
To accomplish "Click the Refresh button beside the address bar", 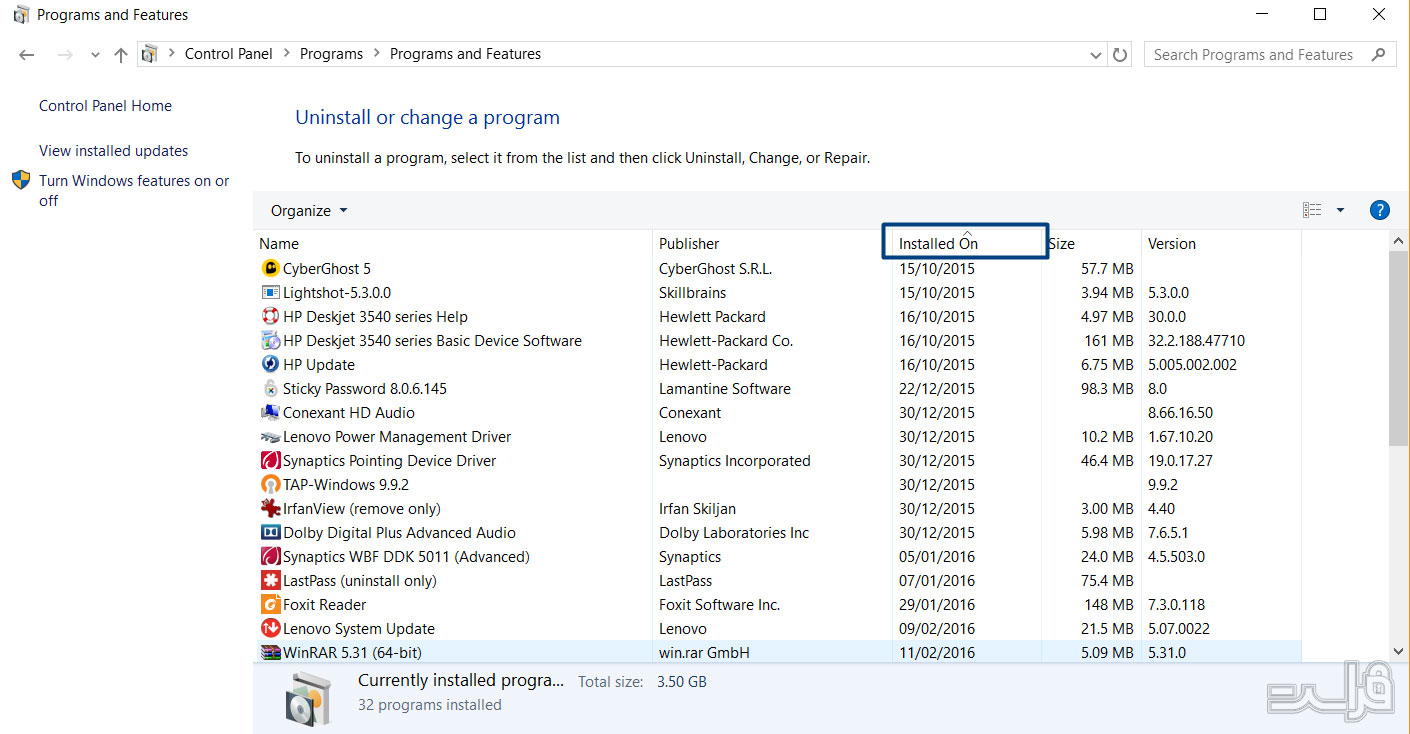I will 1120,55.
